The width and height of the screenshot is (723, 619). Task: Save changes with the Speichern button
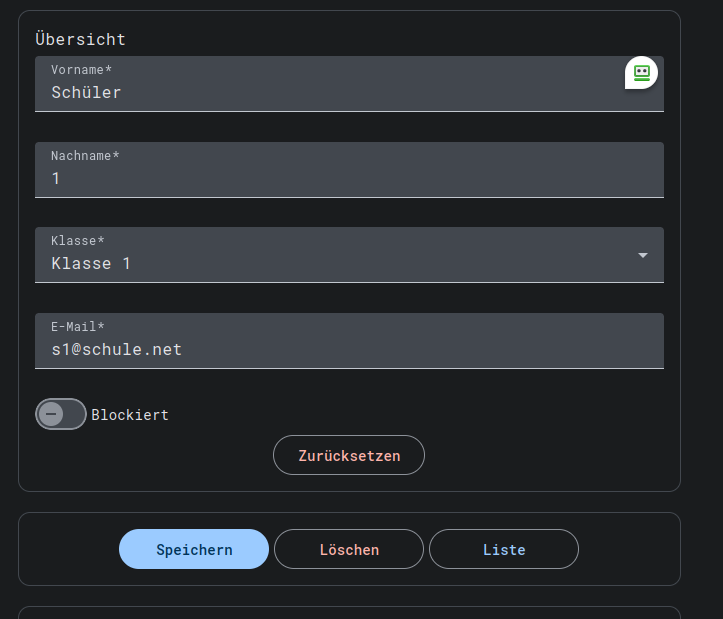click(194, 549)
